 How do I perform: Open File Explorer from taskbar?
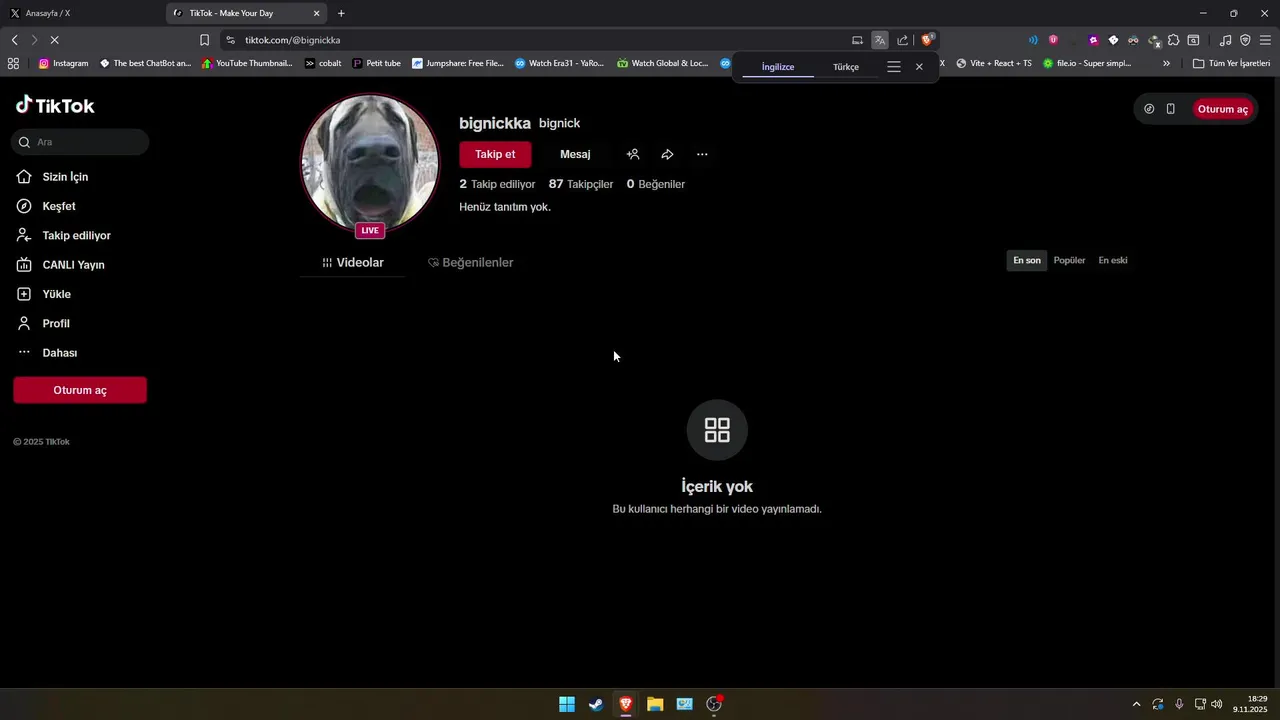tap(655, 704)
